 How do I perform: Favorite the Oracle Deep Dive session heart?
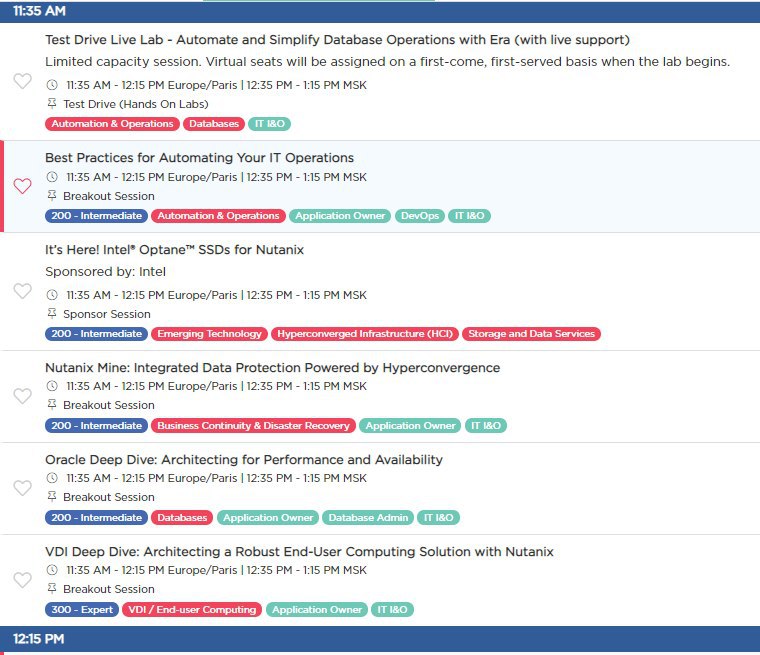coord(22,488)
